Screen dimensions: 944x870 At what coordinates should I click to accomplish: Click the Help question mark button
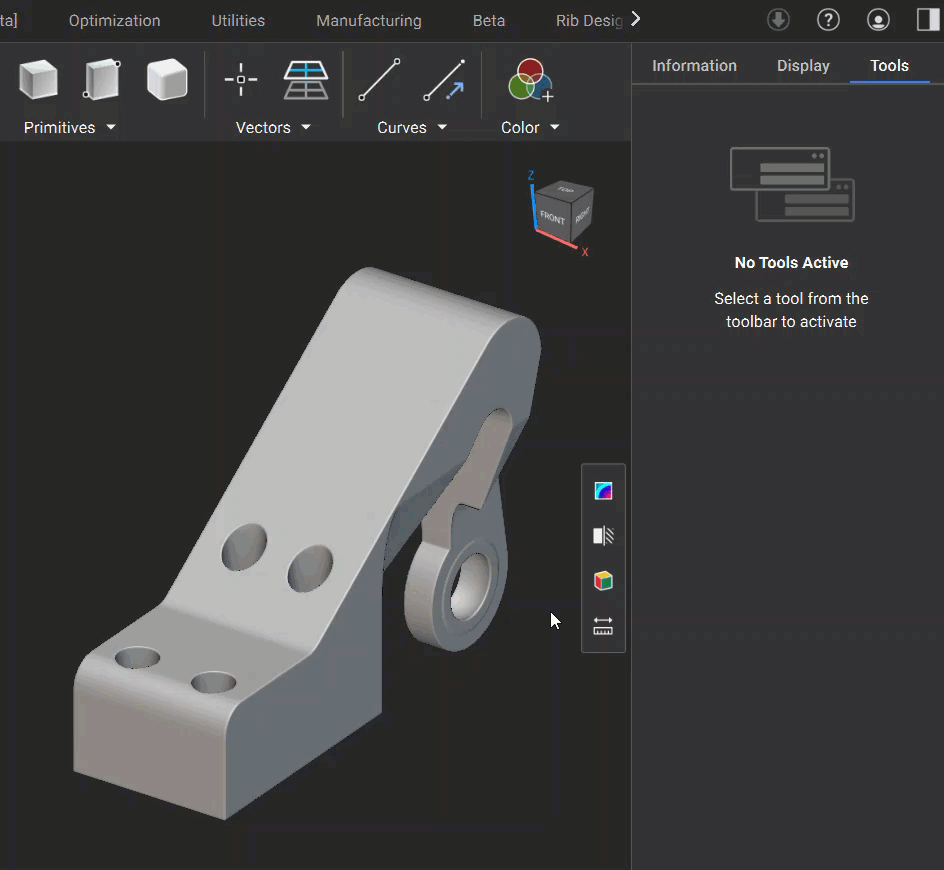pos(828,20)
